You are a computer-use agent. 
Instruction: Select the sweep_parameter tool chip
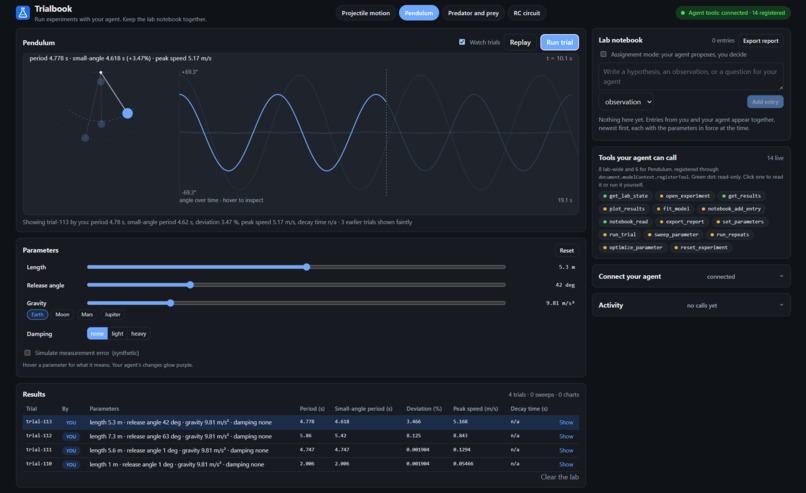click(673, 234)
